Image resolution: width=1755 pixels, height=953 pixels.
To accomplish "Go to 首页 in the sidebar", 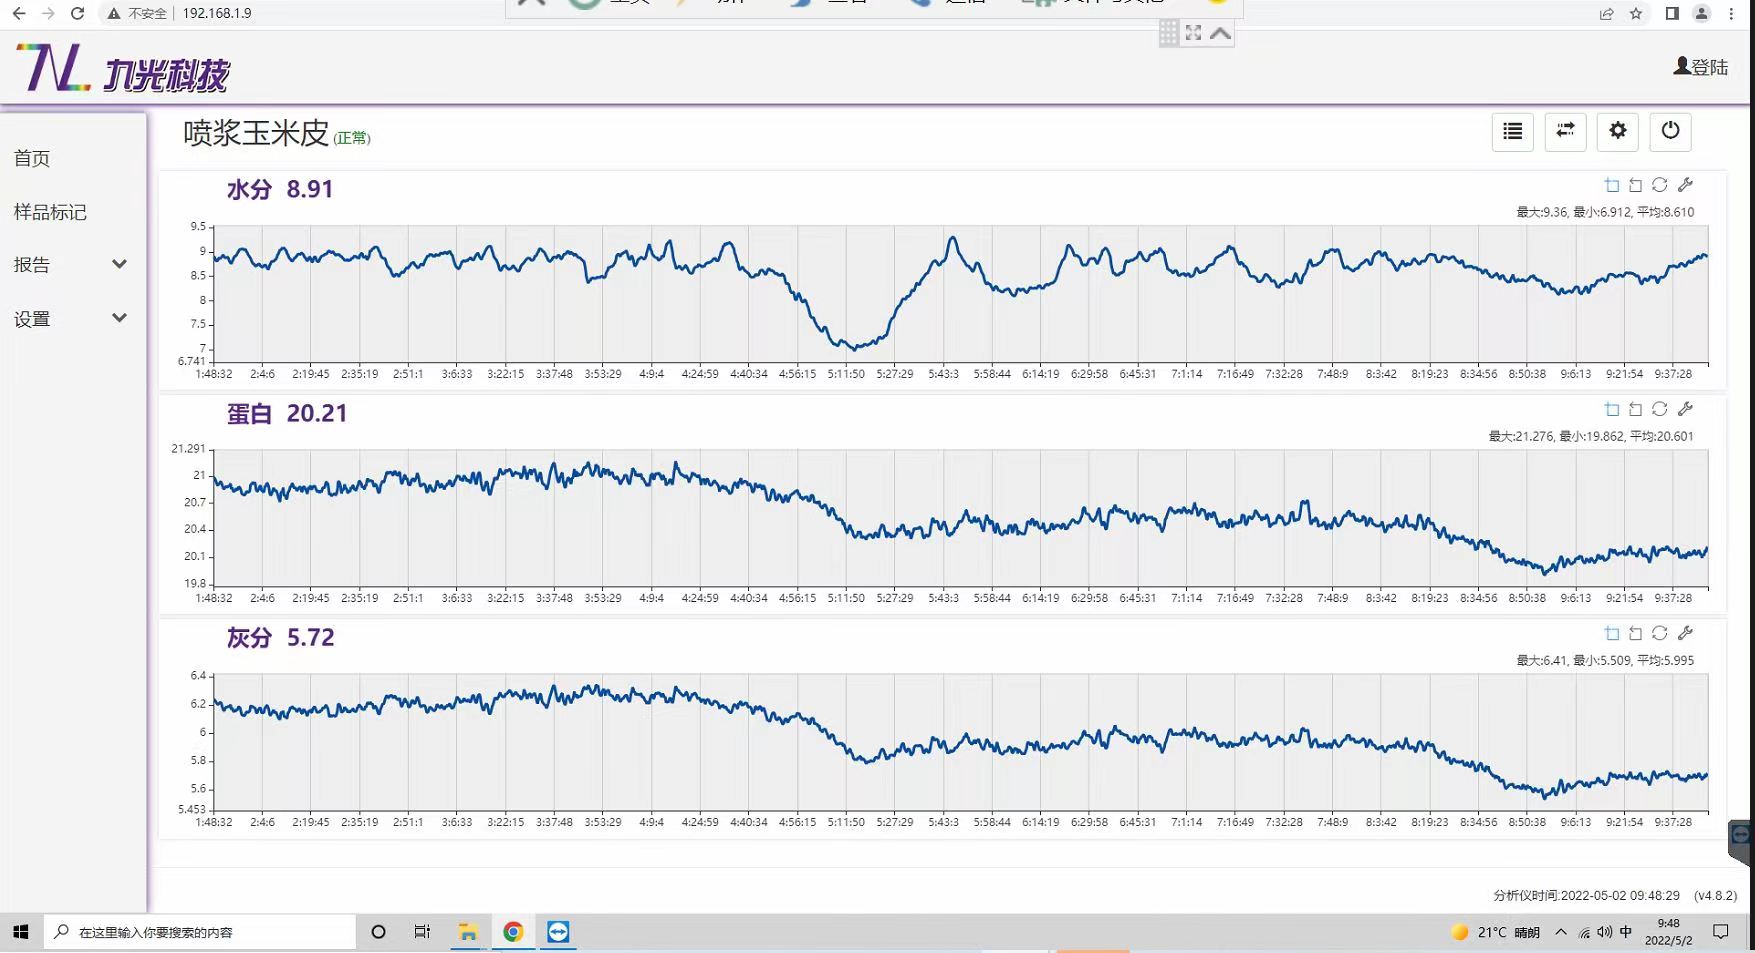I will [32, 158].
